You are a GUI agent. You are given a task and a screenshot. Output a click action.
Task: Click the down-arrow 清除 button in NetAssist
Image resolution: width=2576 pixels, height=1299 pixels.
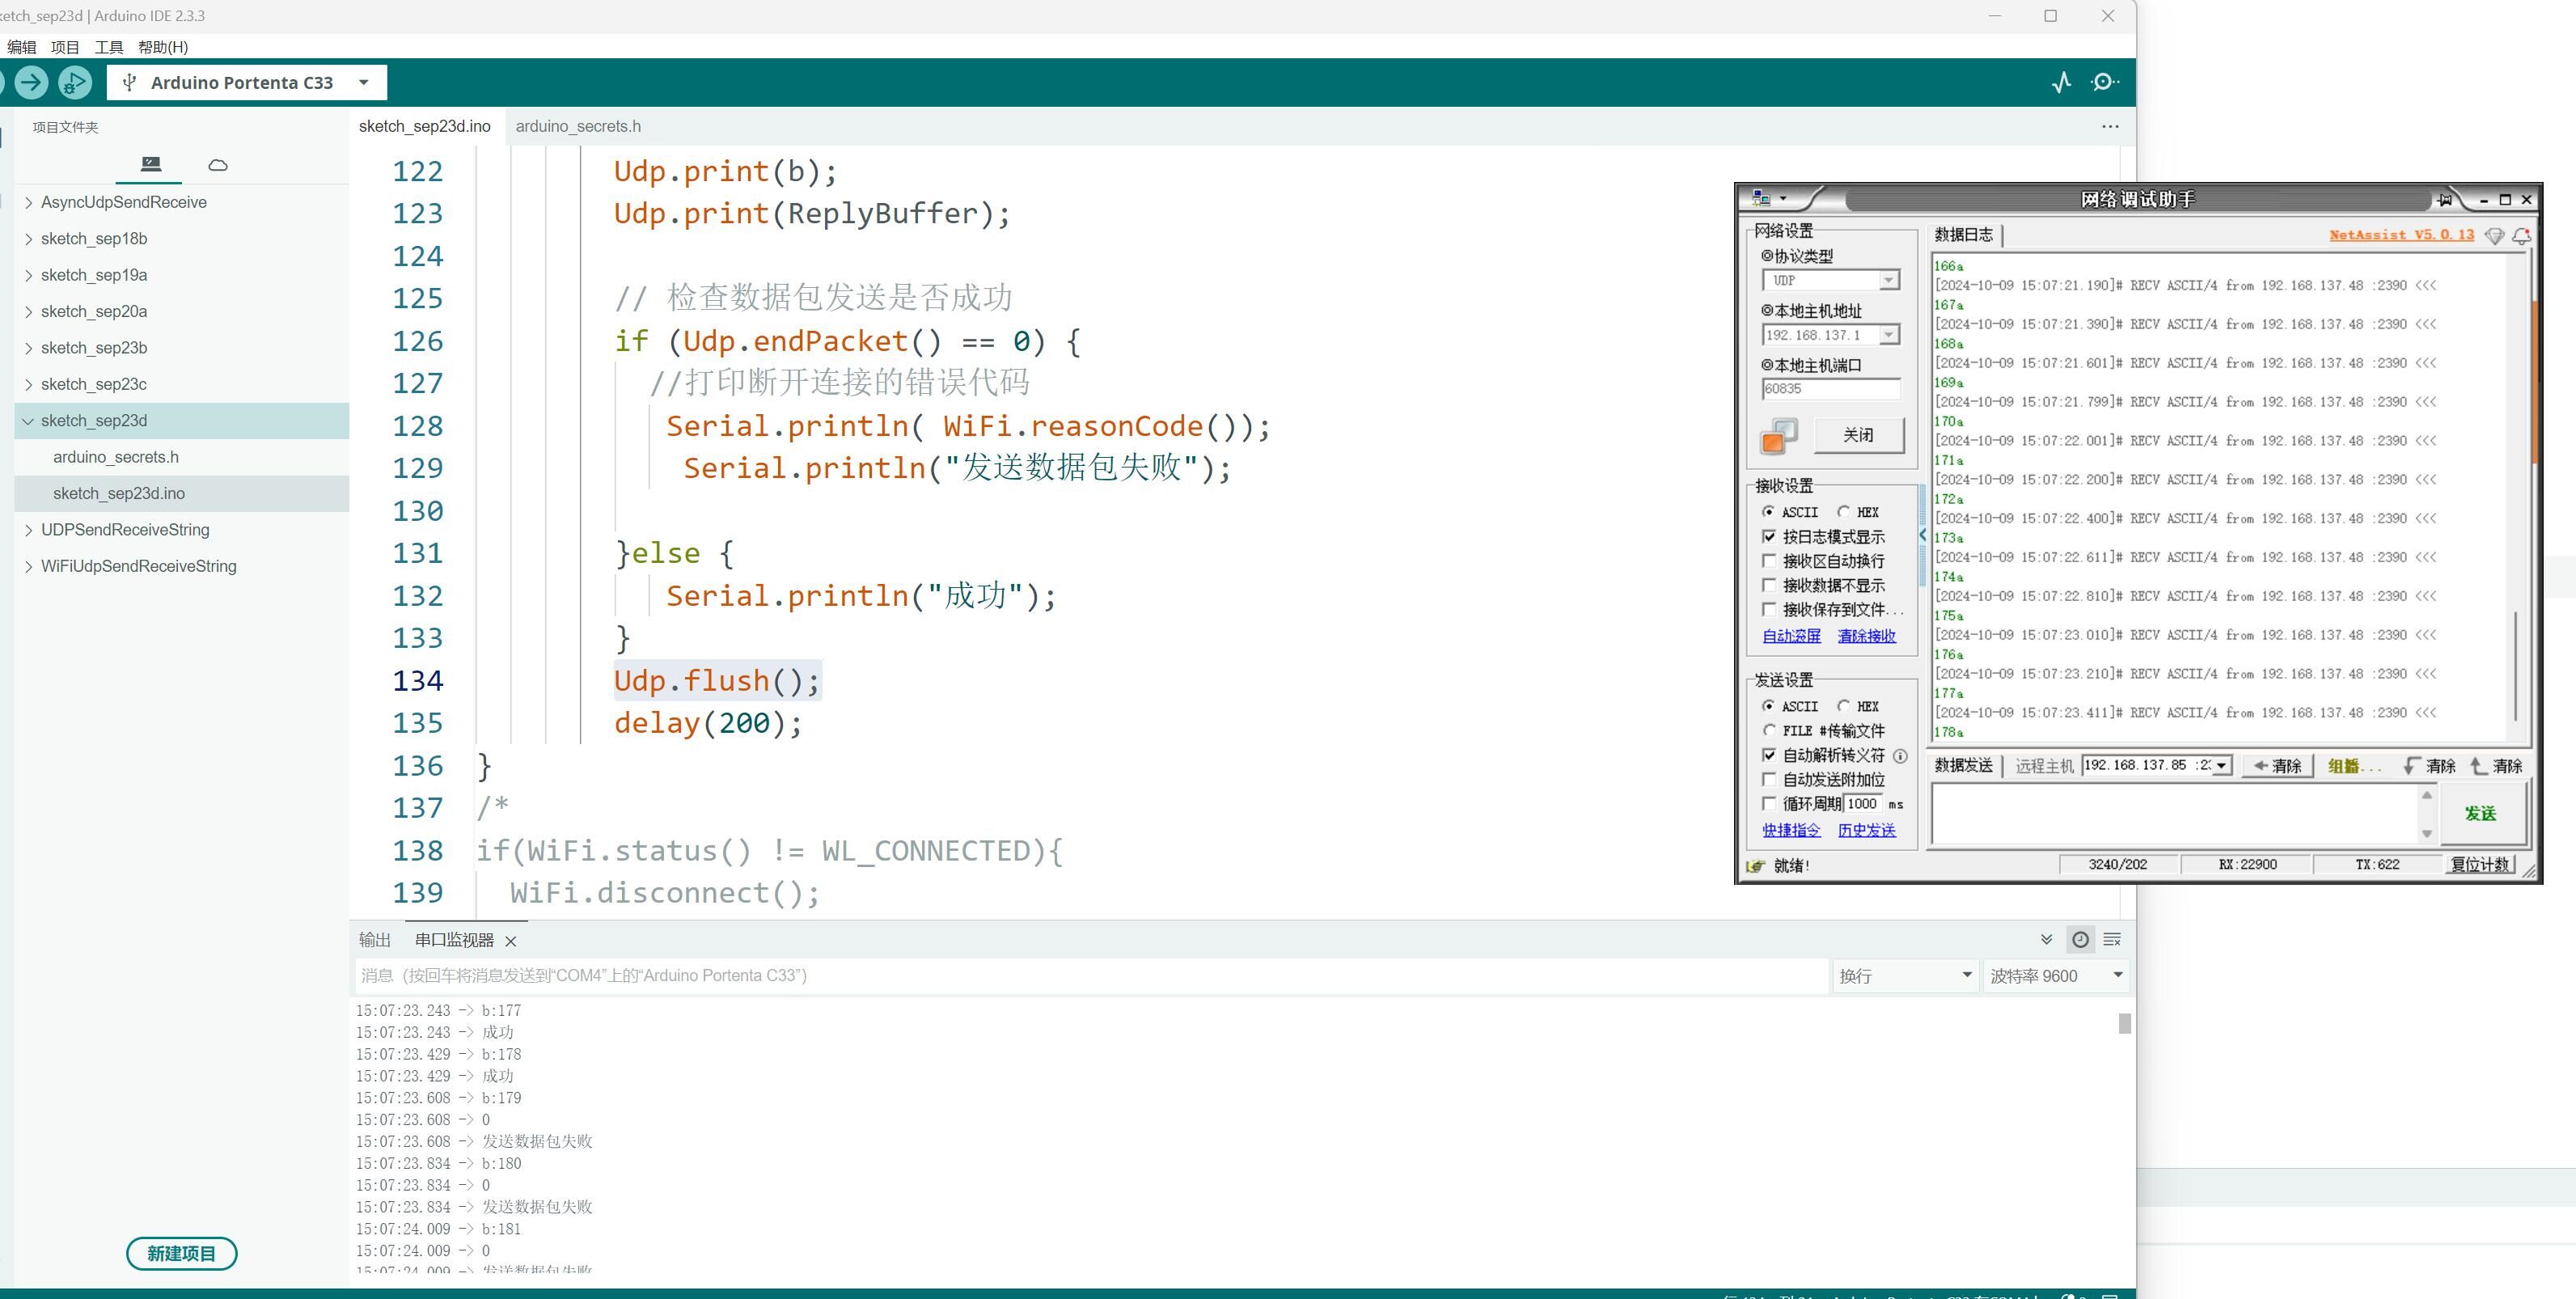pos(2429,766)
